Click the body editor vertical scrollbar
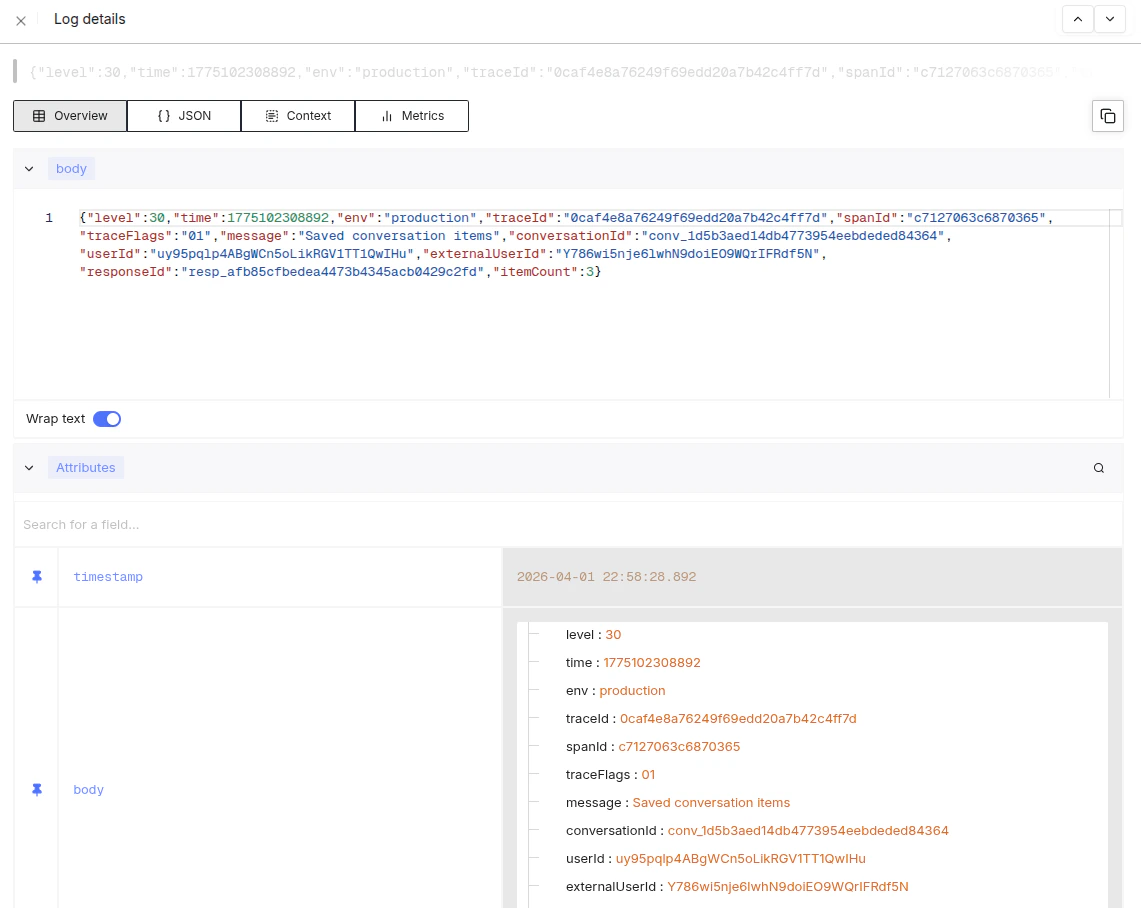The image size is (1141, 908). tap(1116, 303)
